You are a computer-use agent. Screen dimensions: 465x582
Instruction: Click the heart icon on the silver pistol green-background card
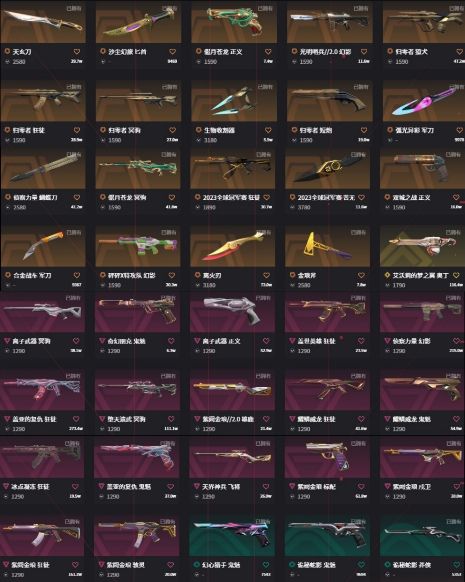361,565
